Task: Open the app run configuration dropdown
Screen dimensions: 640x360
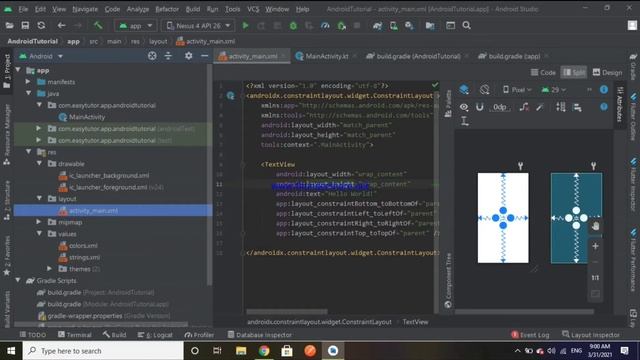Action: point(136,26)
